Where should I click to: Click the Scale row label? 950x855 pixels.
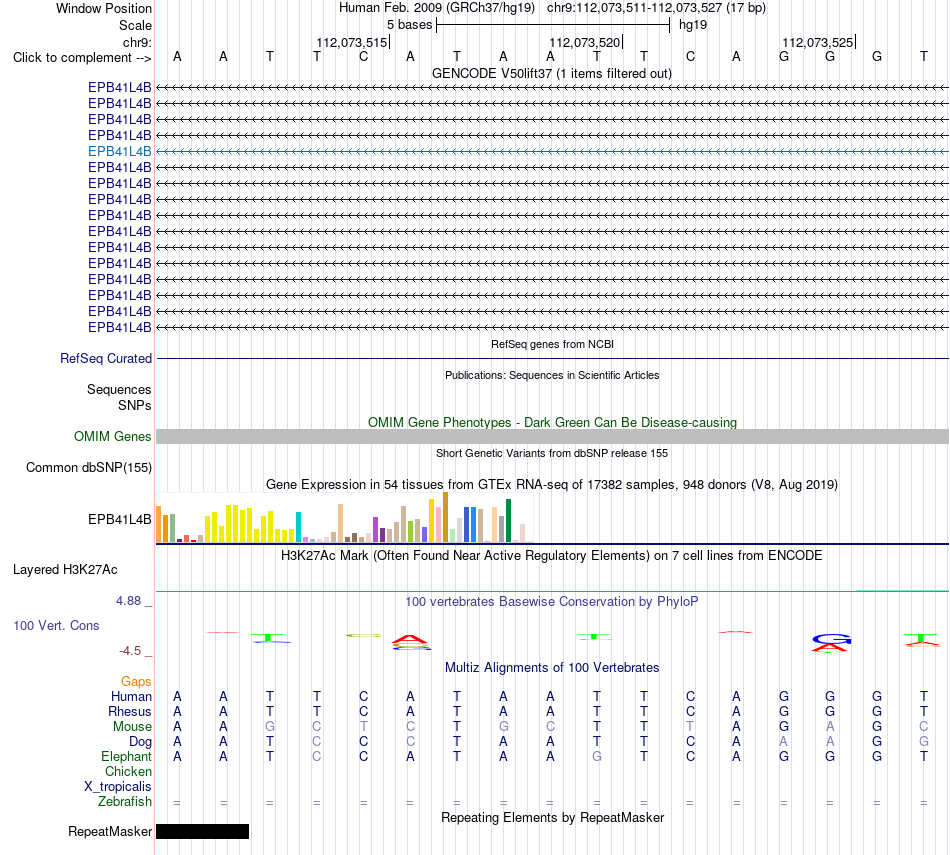point(135,25)
